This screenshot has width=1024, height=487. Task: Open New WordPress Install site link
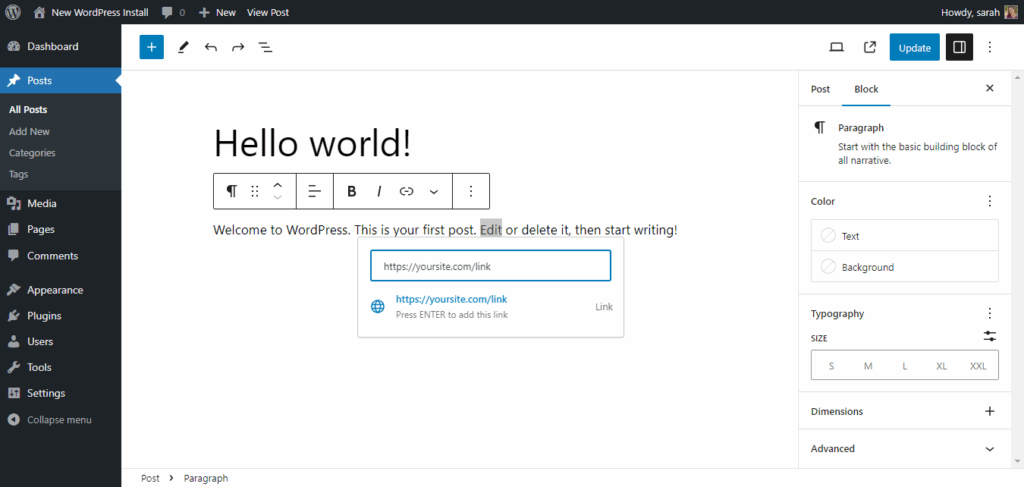click(x=91, y=12)
